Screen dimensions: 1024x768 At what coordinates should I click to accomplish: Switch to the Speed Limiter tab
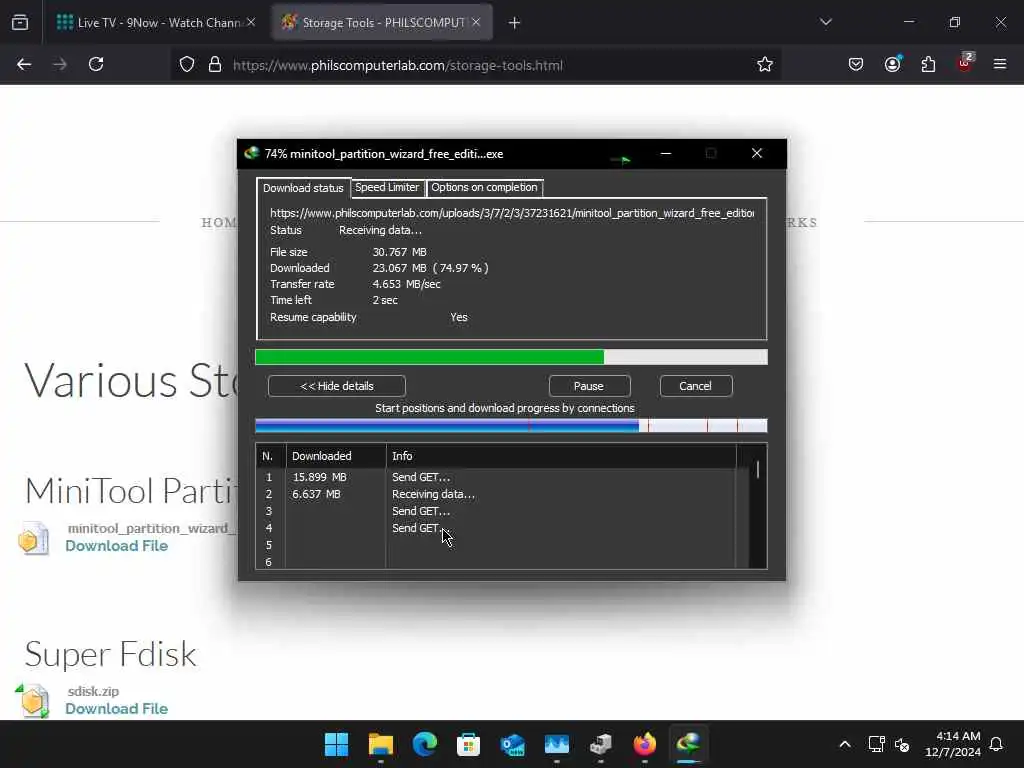coord(387,187)
